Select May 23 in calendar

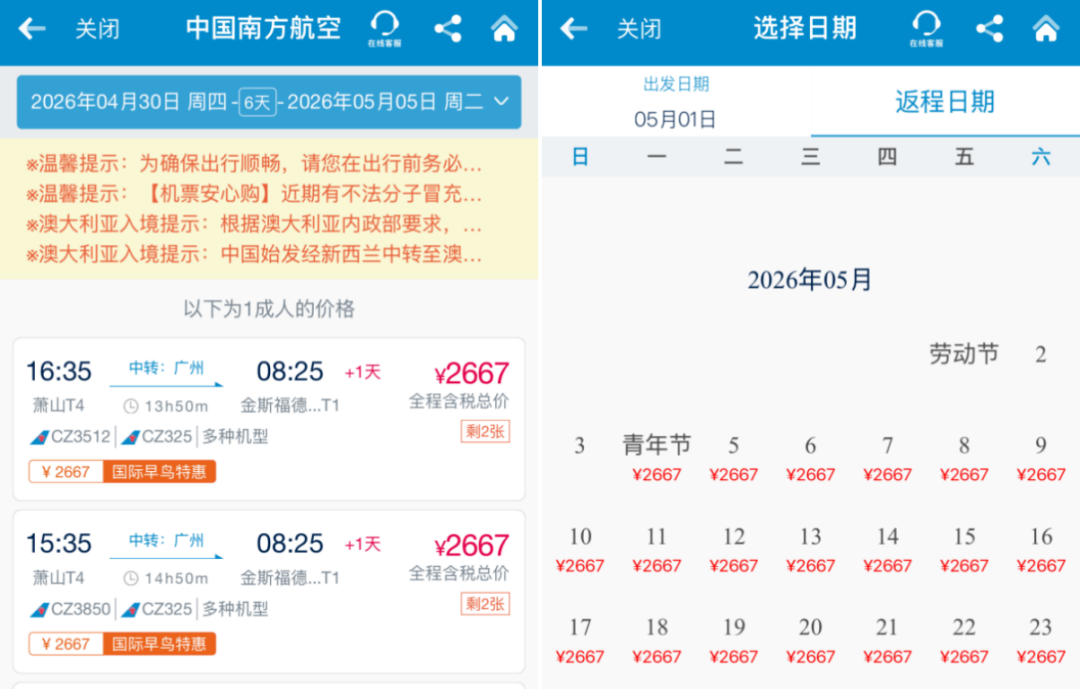[x=1041, y=641]
